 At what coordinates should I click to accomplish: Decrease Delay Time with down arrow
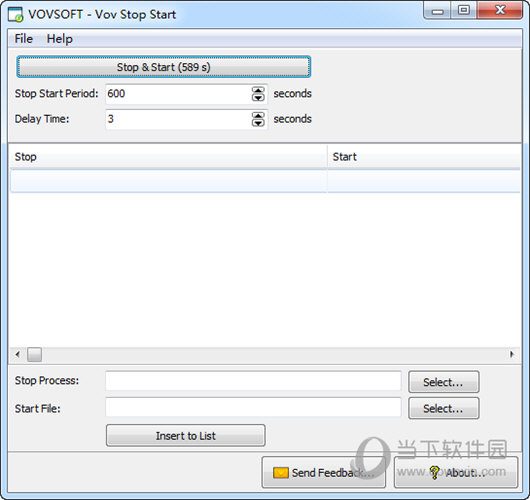pos(258,123)
